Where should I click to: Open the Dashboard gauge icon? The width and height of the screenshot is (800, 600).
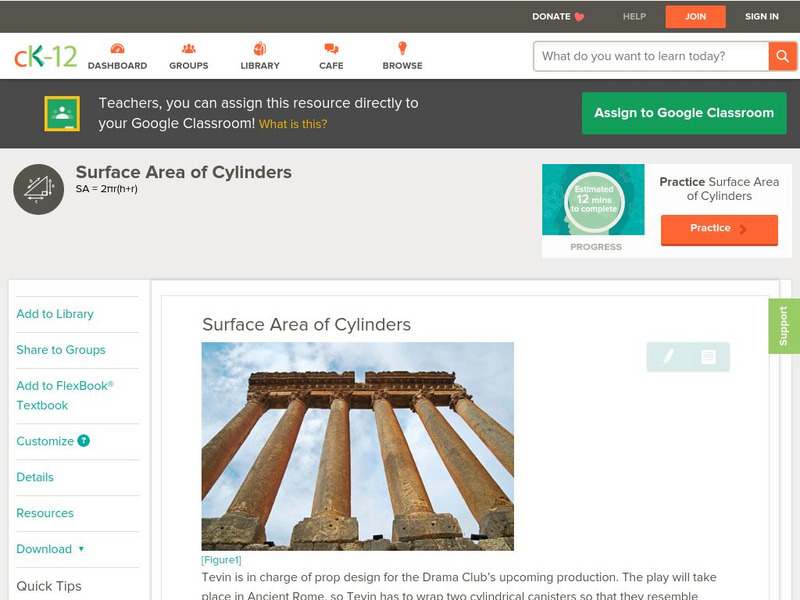point(117,49)
